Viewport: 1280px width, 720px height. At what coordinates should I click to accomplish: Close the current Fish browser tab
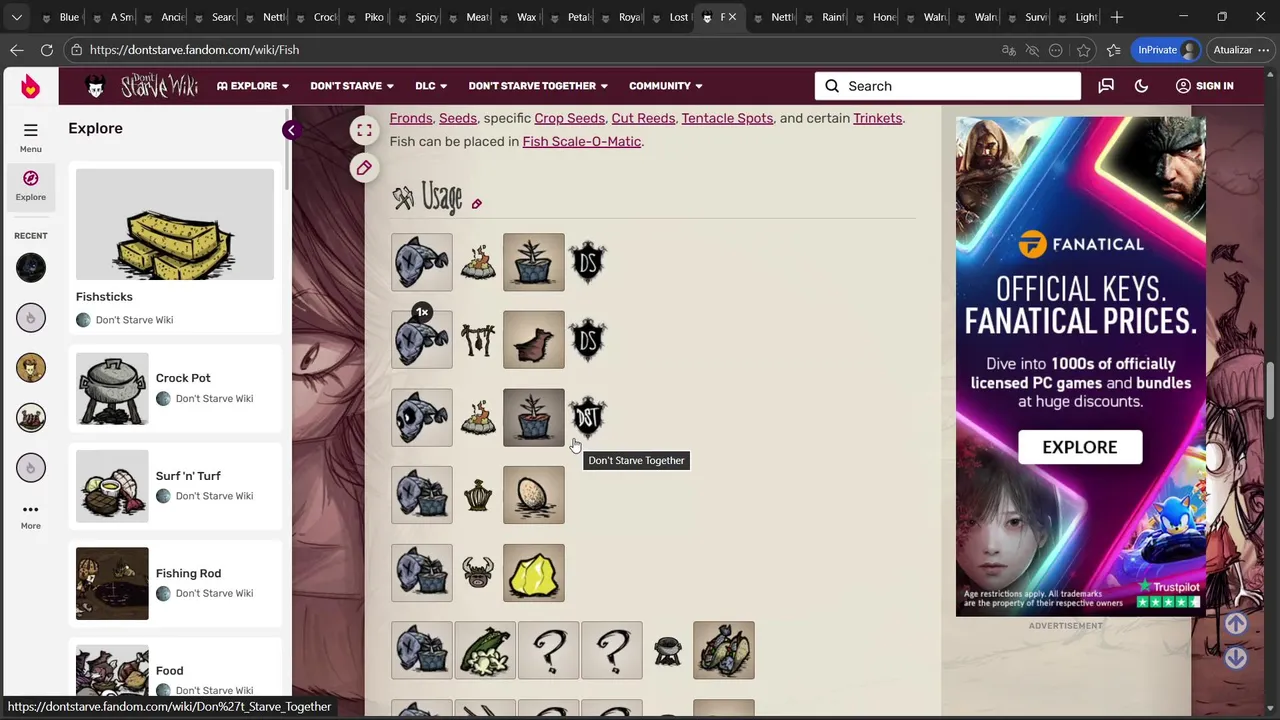[x=732, y=17]
